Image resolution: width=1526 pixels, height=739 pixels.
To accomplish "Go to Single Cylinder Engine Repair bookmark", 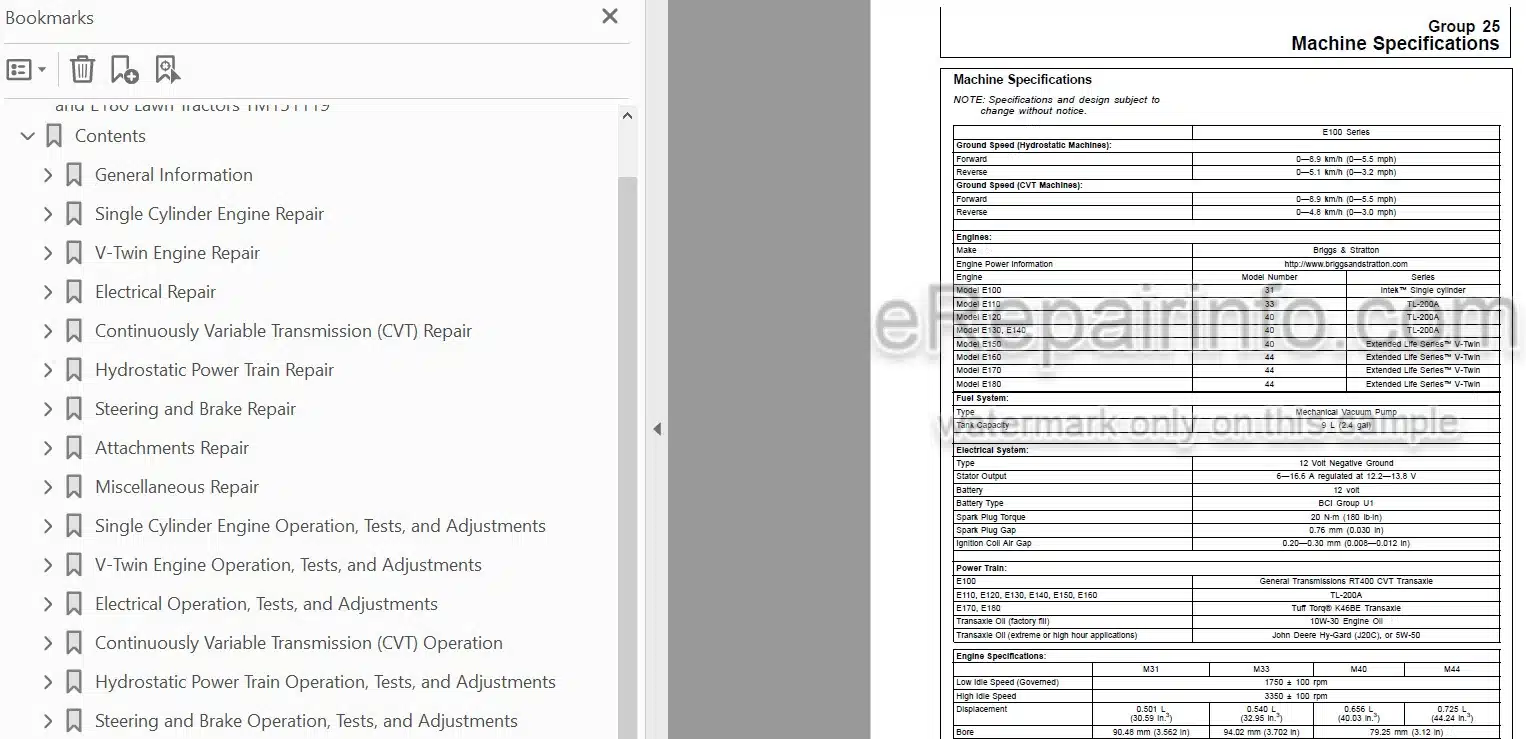I will (x=209, y=214).
